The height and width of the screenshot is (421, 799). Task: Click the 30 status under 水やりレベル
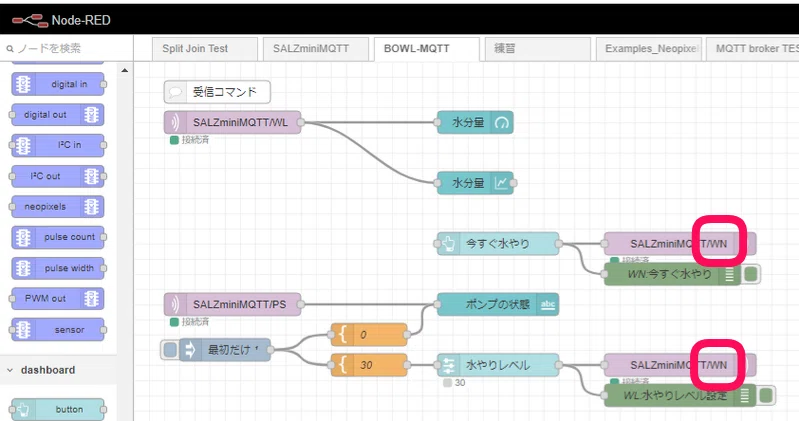(455, 383)
